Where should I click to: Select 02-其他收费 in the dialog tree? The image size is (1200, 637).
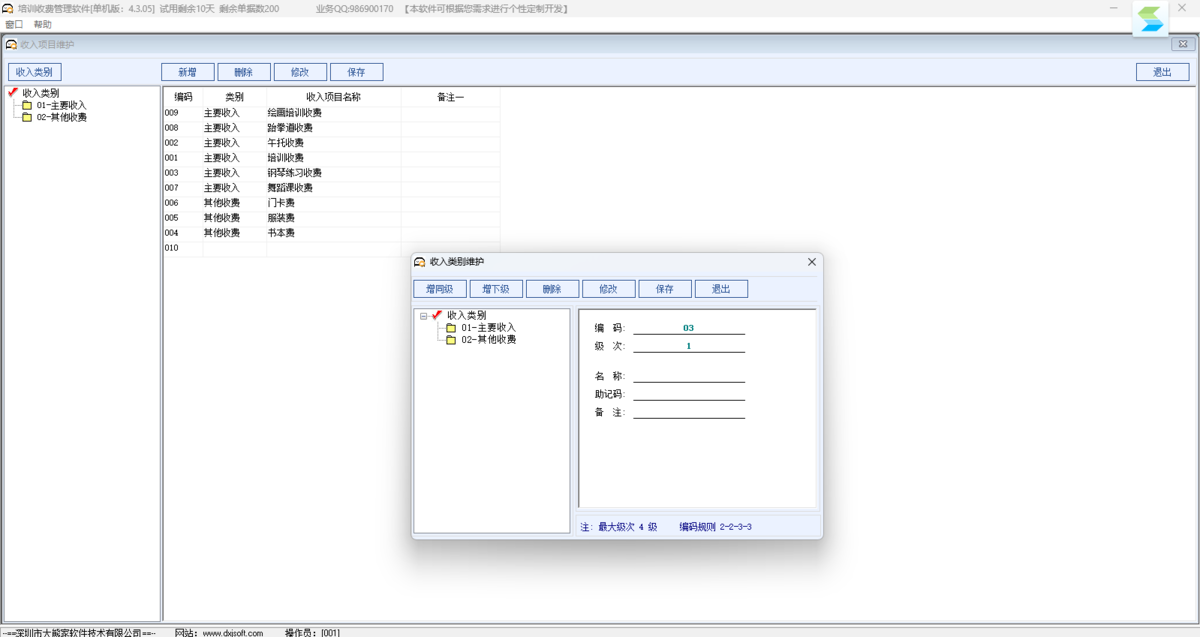488,340
